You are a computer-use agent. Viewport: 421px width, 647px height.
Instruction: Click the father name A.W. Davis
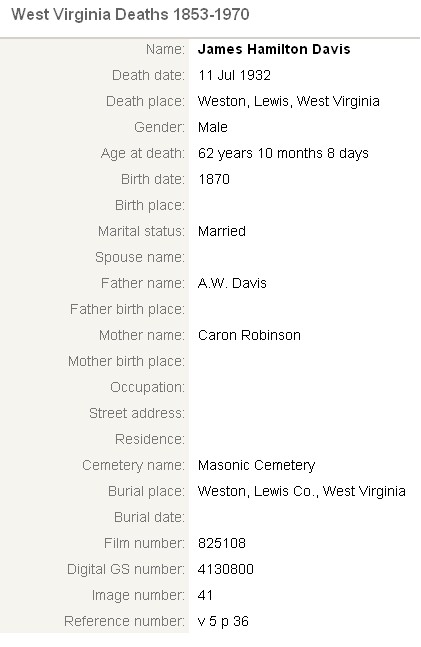[x=232, y=283]
